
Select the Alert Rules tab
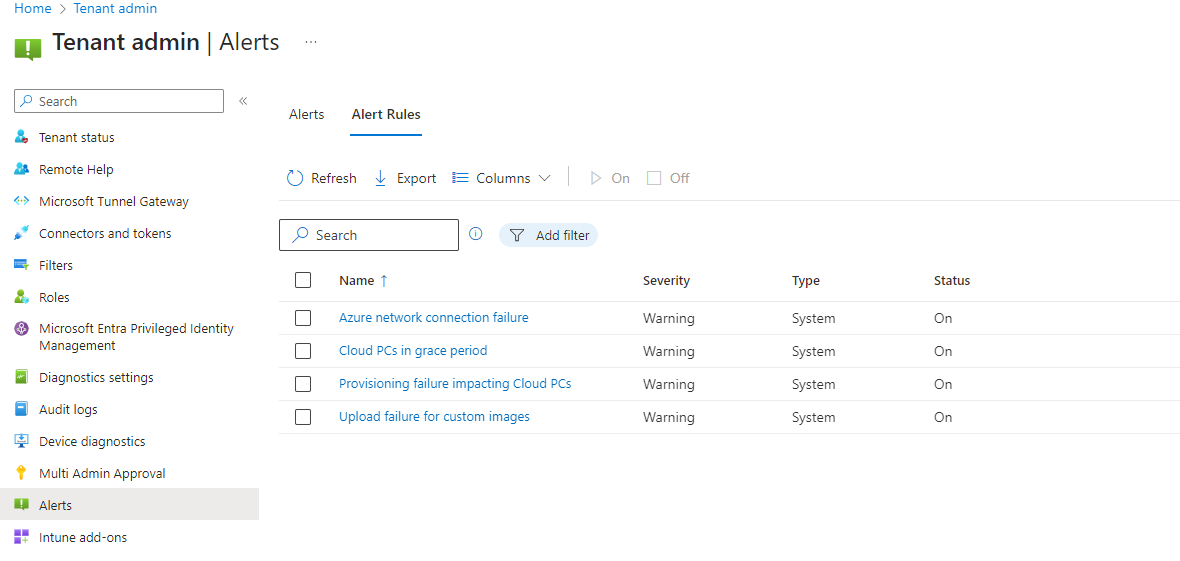pyautogui.click(x=386, y=114)
